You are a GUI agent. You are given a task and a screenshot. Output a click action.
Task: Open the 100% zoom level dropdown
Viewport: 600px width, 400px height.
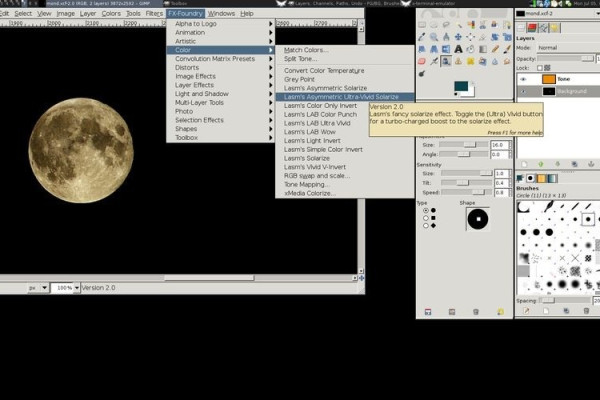(65, 287)
